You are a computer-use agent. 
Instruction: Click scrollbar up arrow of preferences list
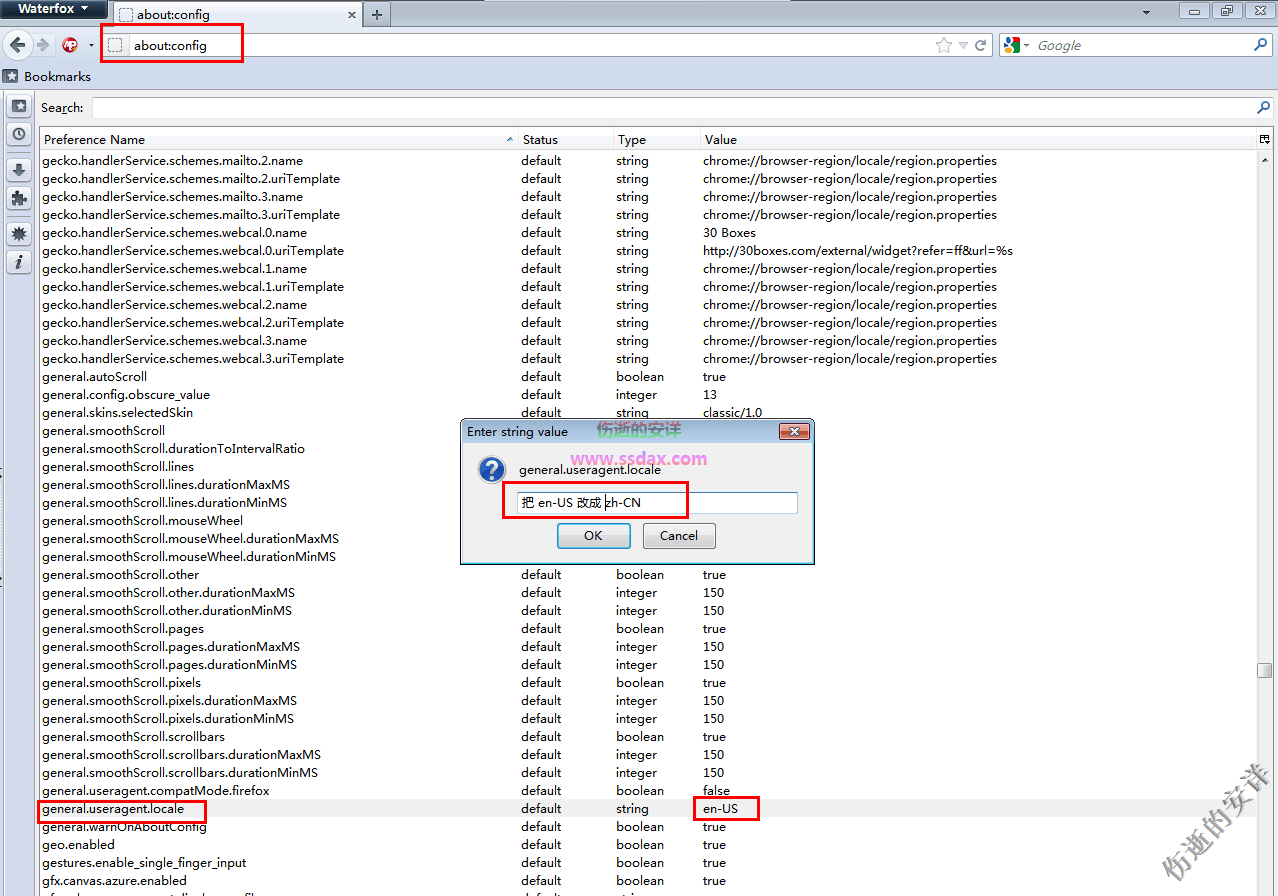pyautogui.click(x=1265, y=159)
